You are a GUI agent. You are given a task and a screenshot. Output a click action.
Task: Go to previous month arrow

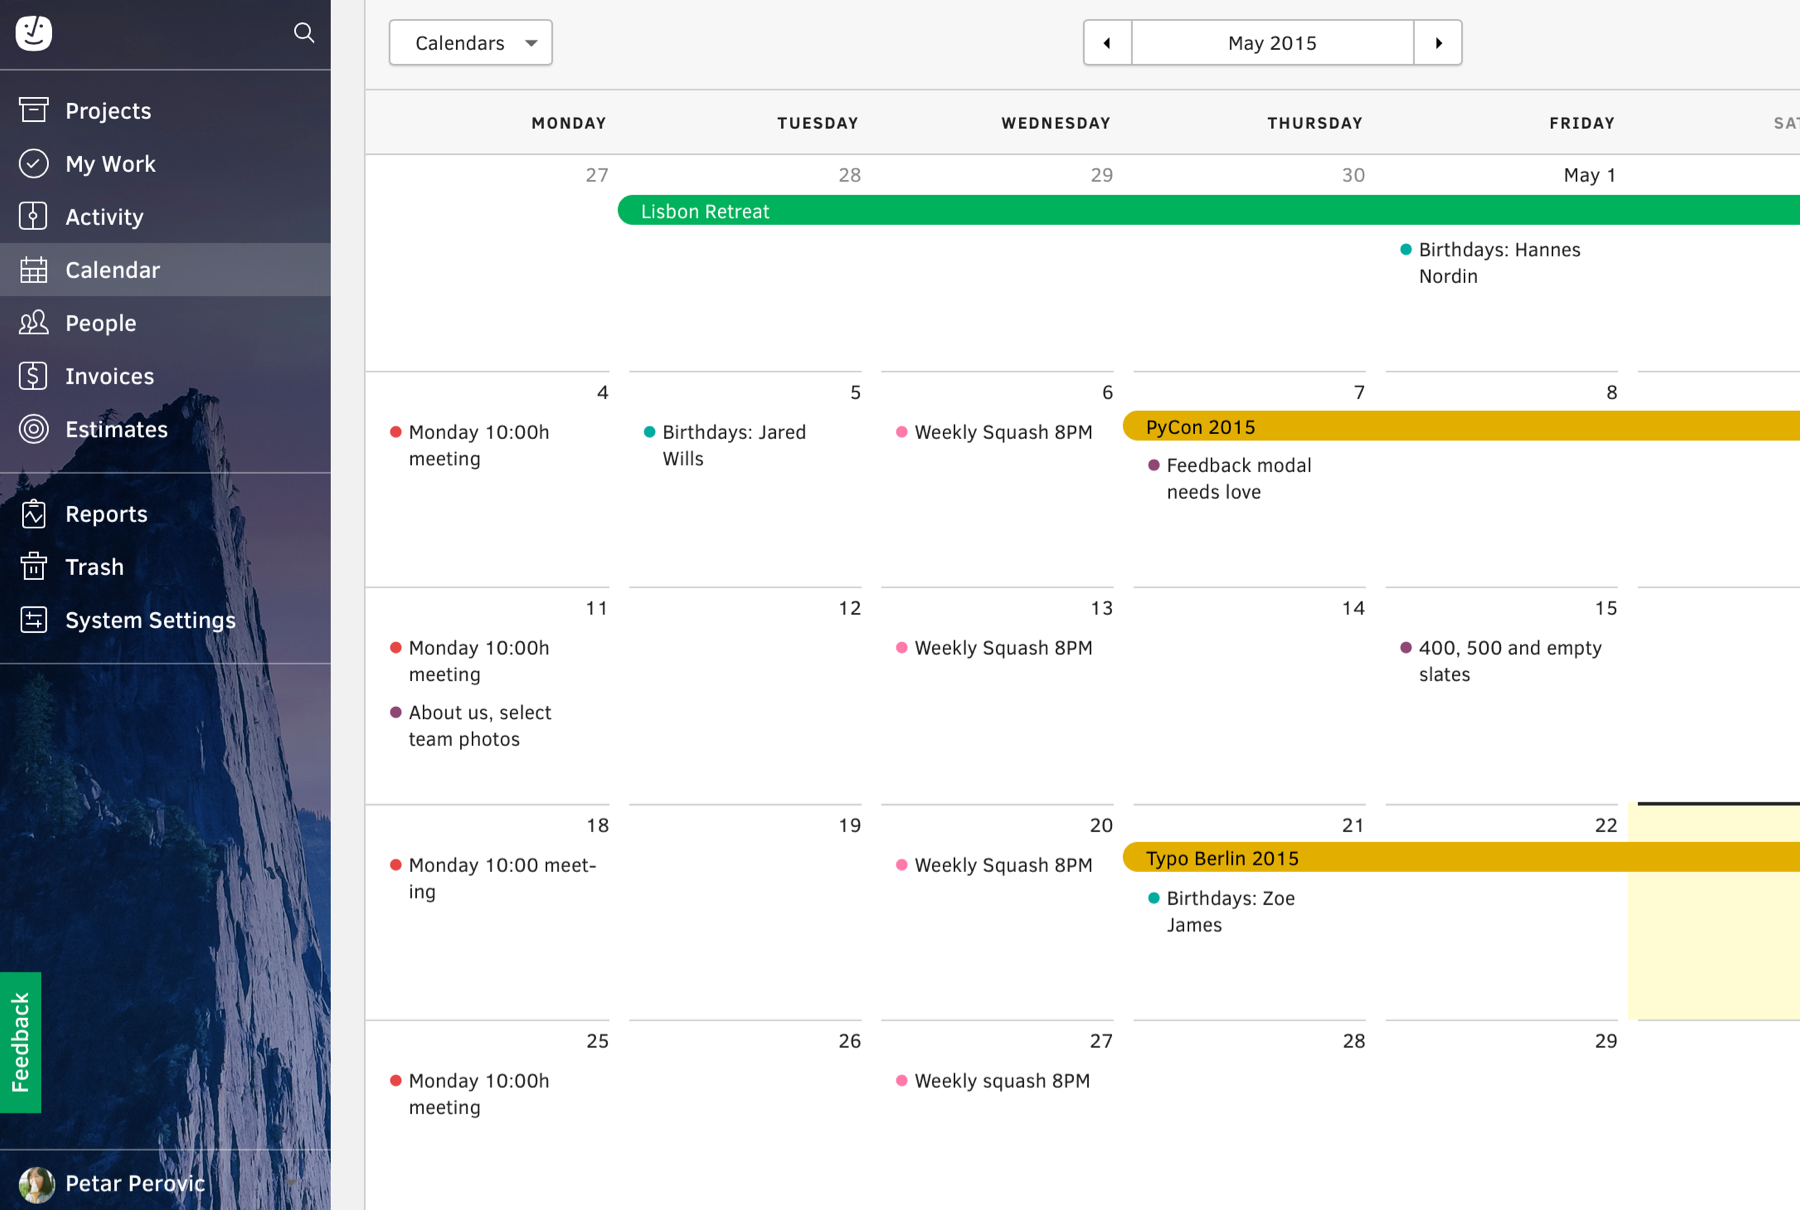1107,43
